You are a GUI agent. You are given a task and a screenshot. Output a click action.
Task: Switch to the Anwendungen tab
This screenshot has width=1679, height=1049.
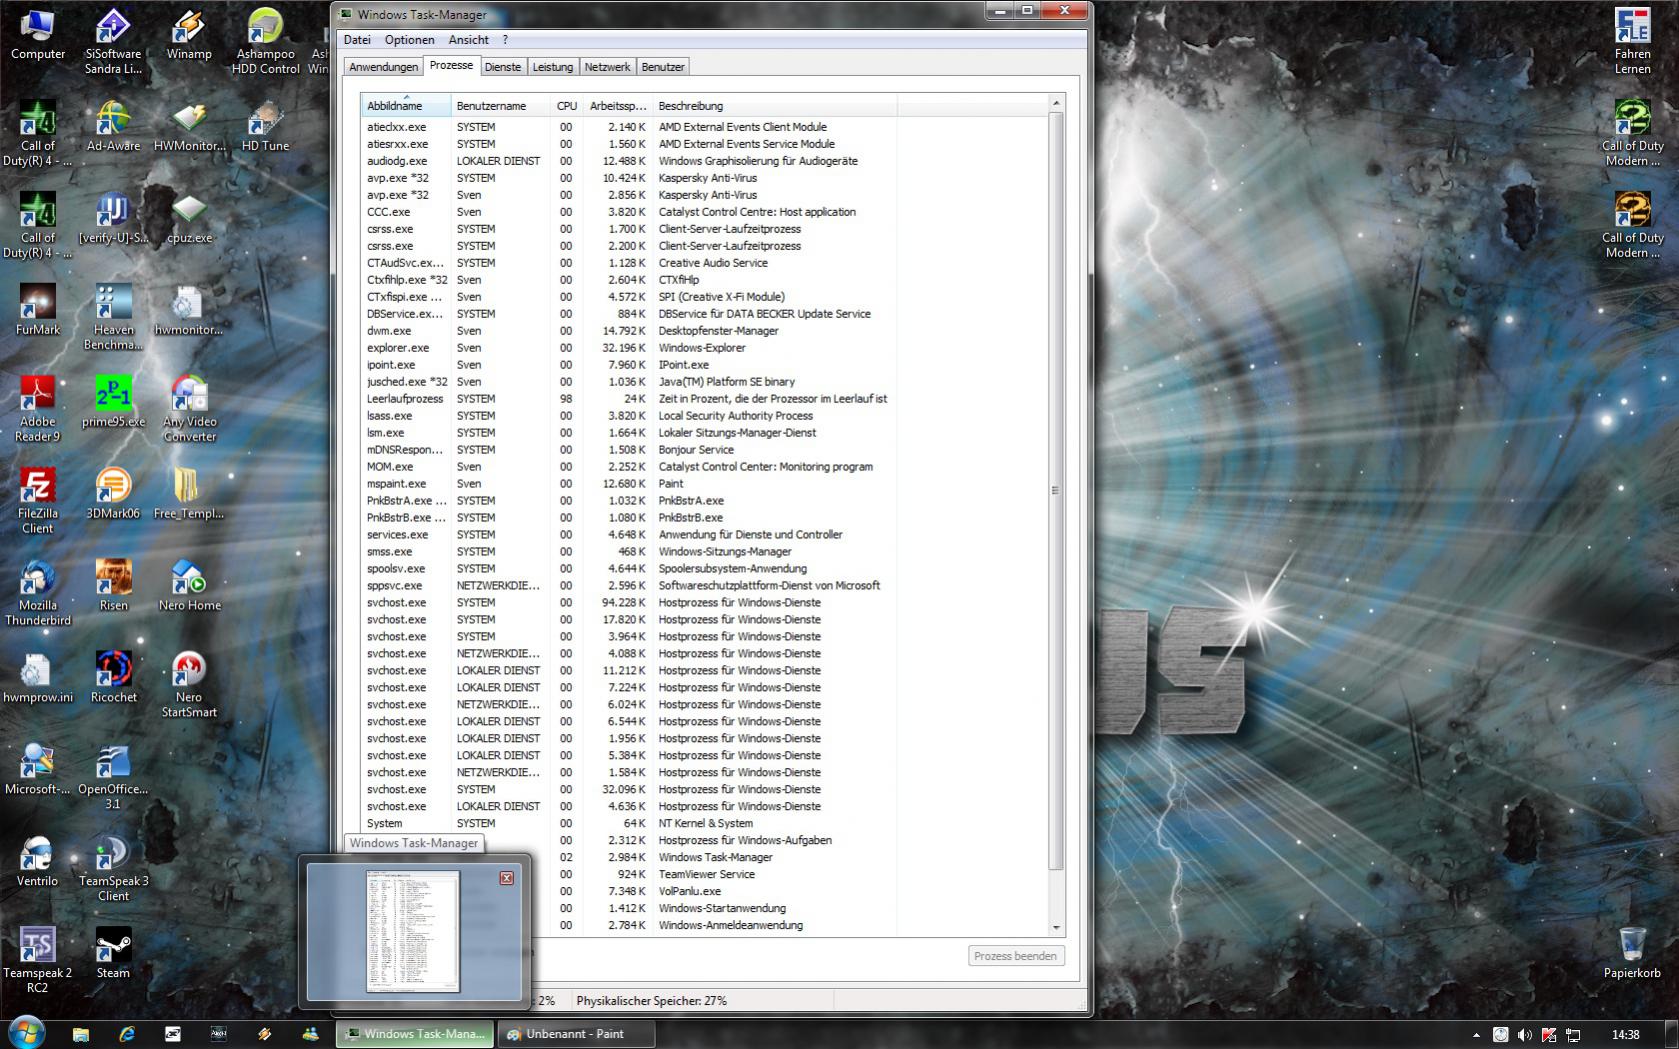click(x=383, y=67)
